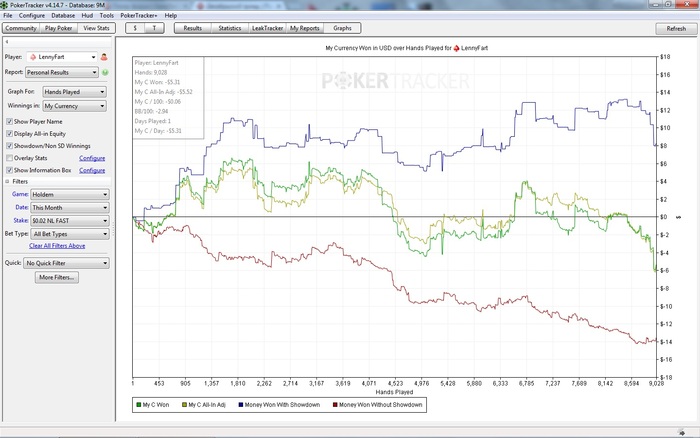The image size is (700, 438).
Task: Click the Money Won With Showdown legend swatch
Action: [241, 405]
